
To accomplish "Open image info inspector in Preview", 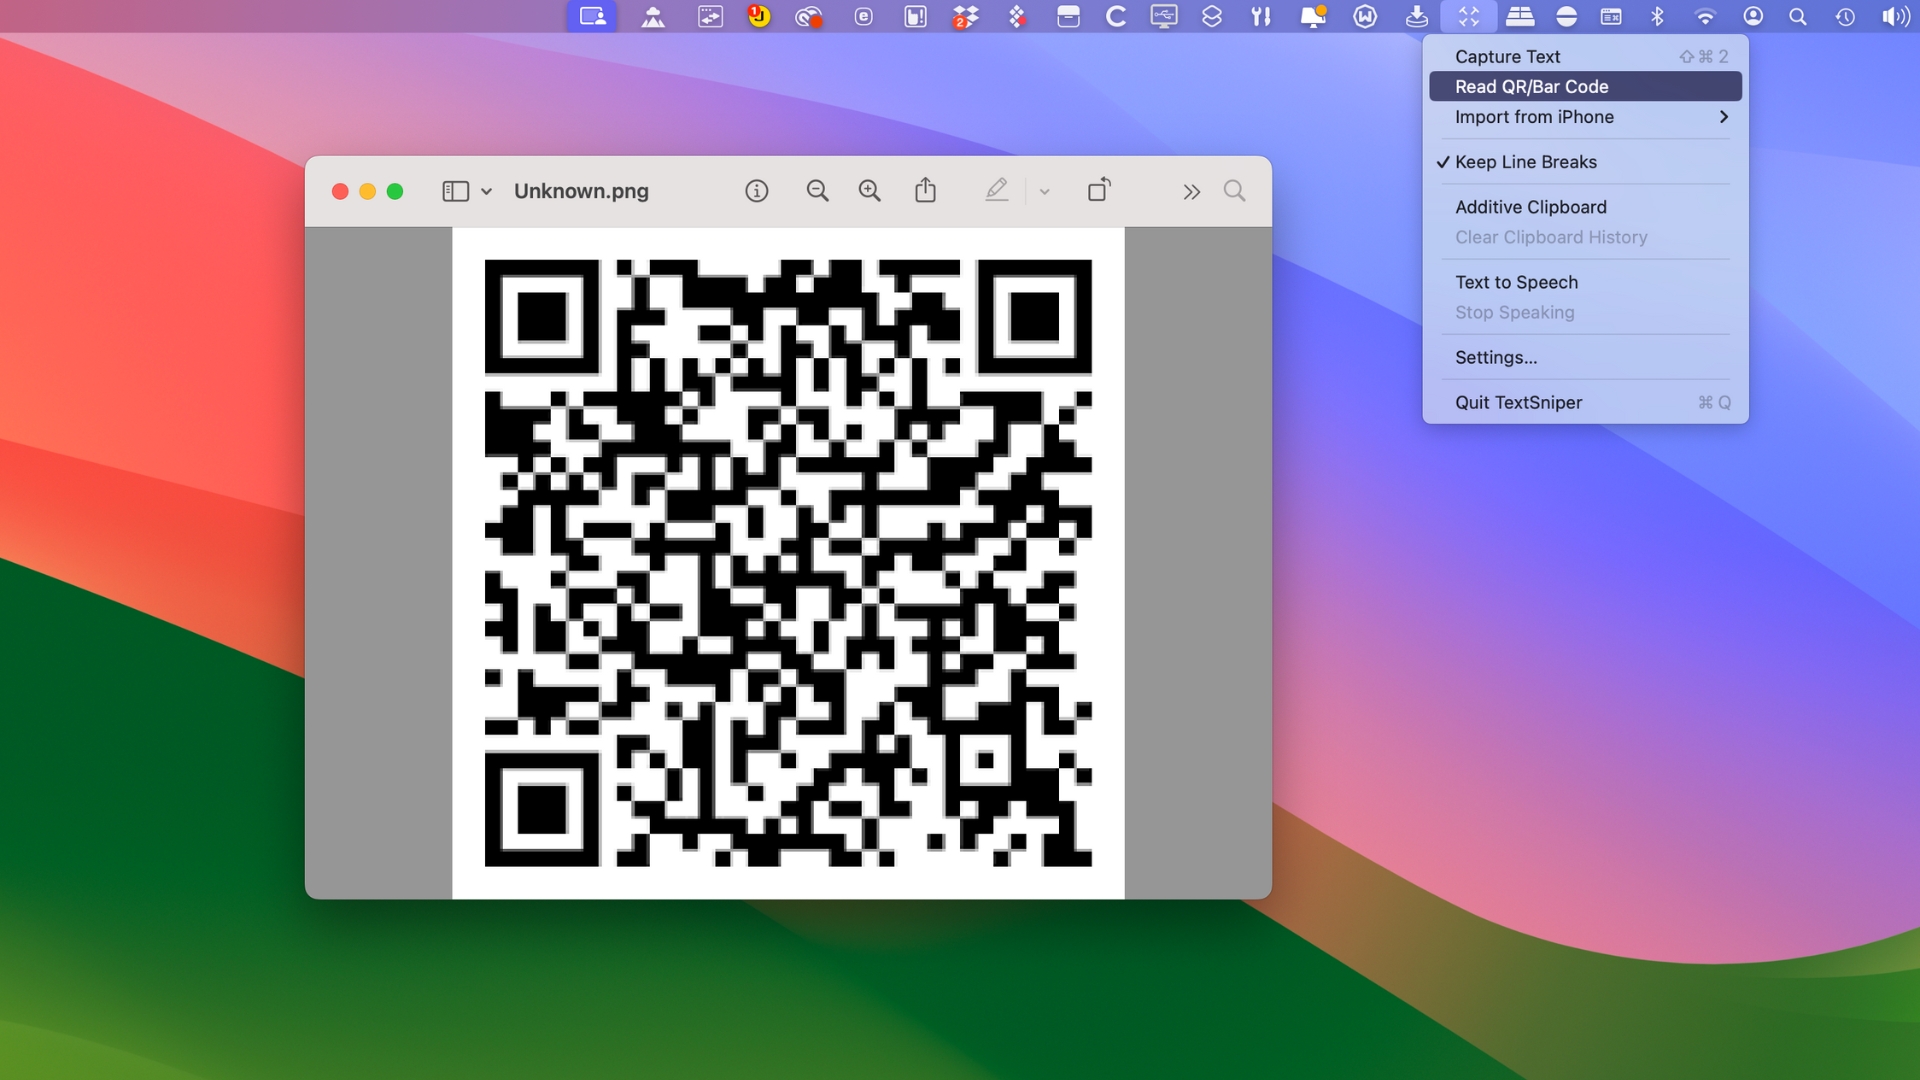I will [757, 191].
